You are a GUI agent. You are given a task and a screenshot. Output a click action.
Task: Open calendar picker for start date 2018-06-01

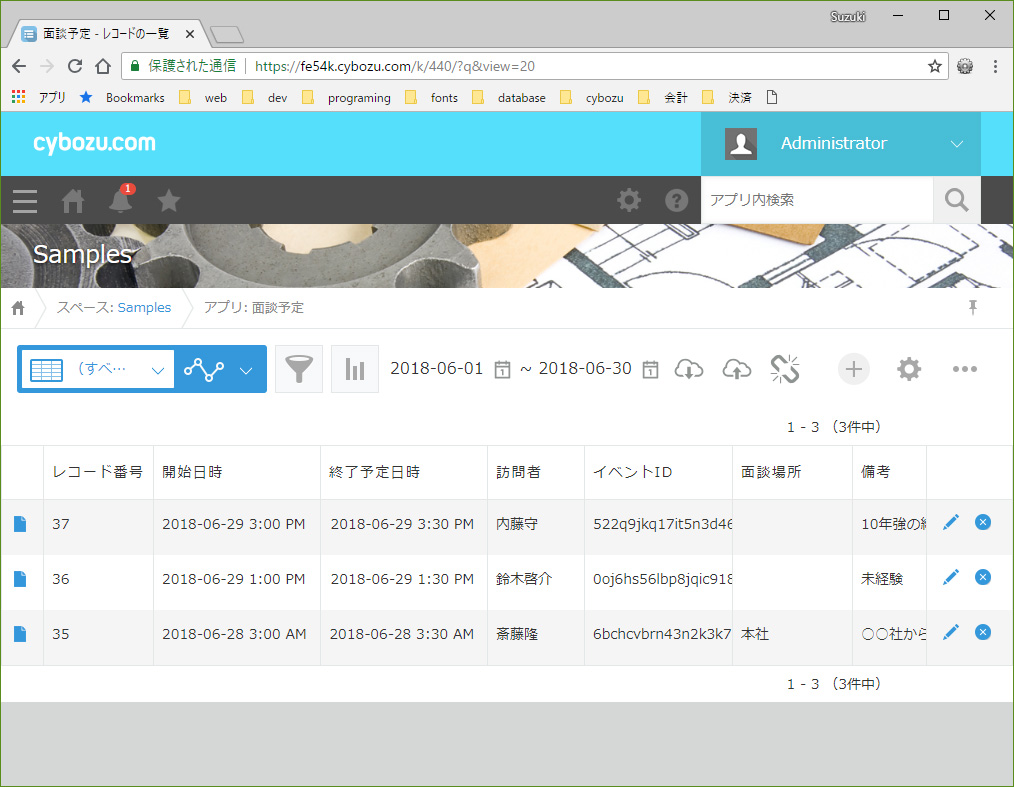click(502, 369)
